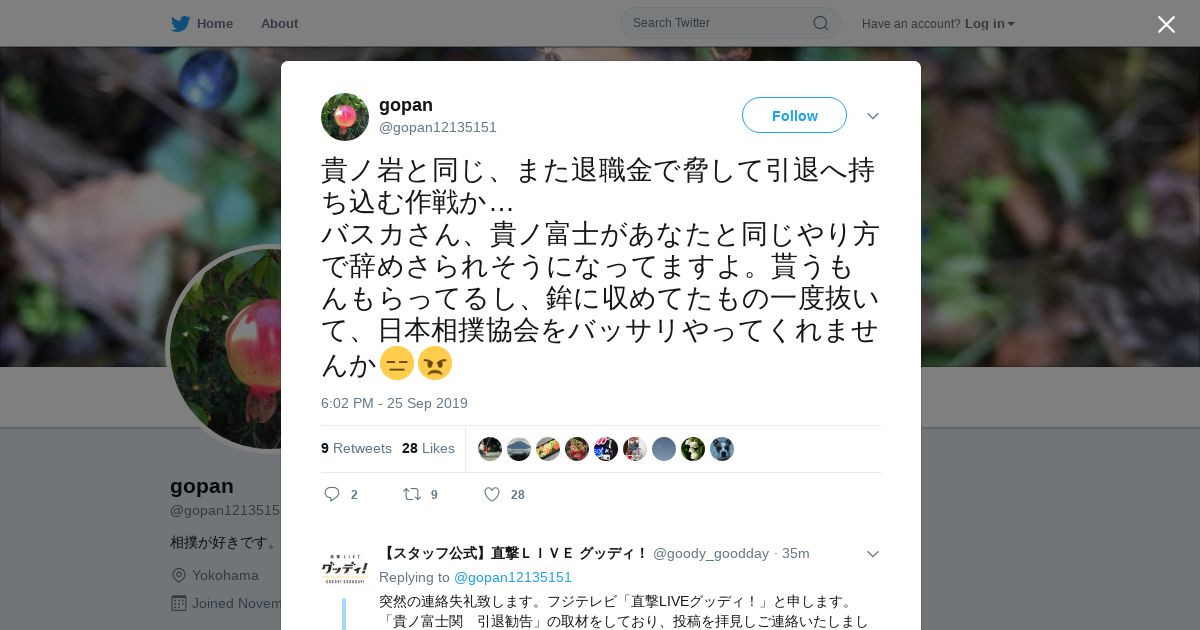Open gopan's avatar in tweet header
1200x630 pixels.
pyautogui.click(x=345, y=117)
